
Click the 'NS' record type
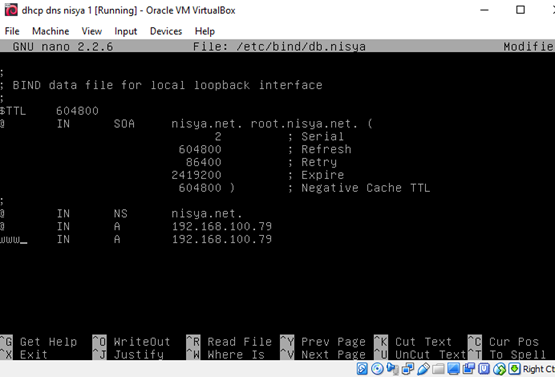point(120,213)
